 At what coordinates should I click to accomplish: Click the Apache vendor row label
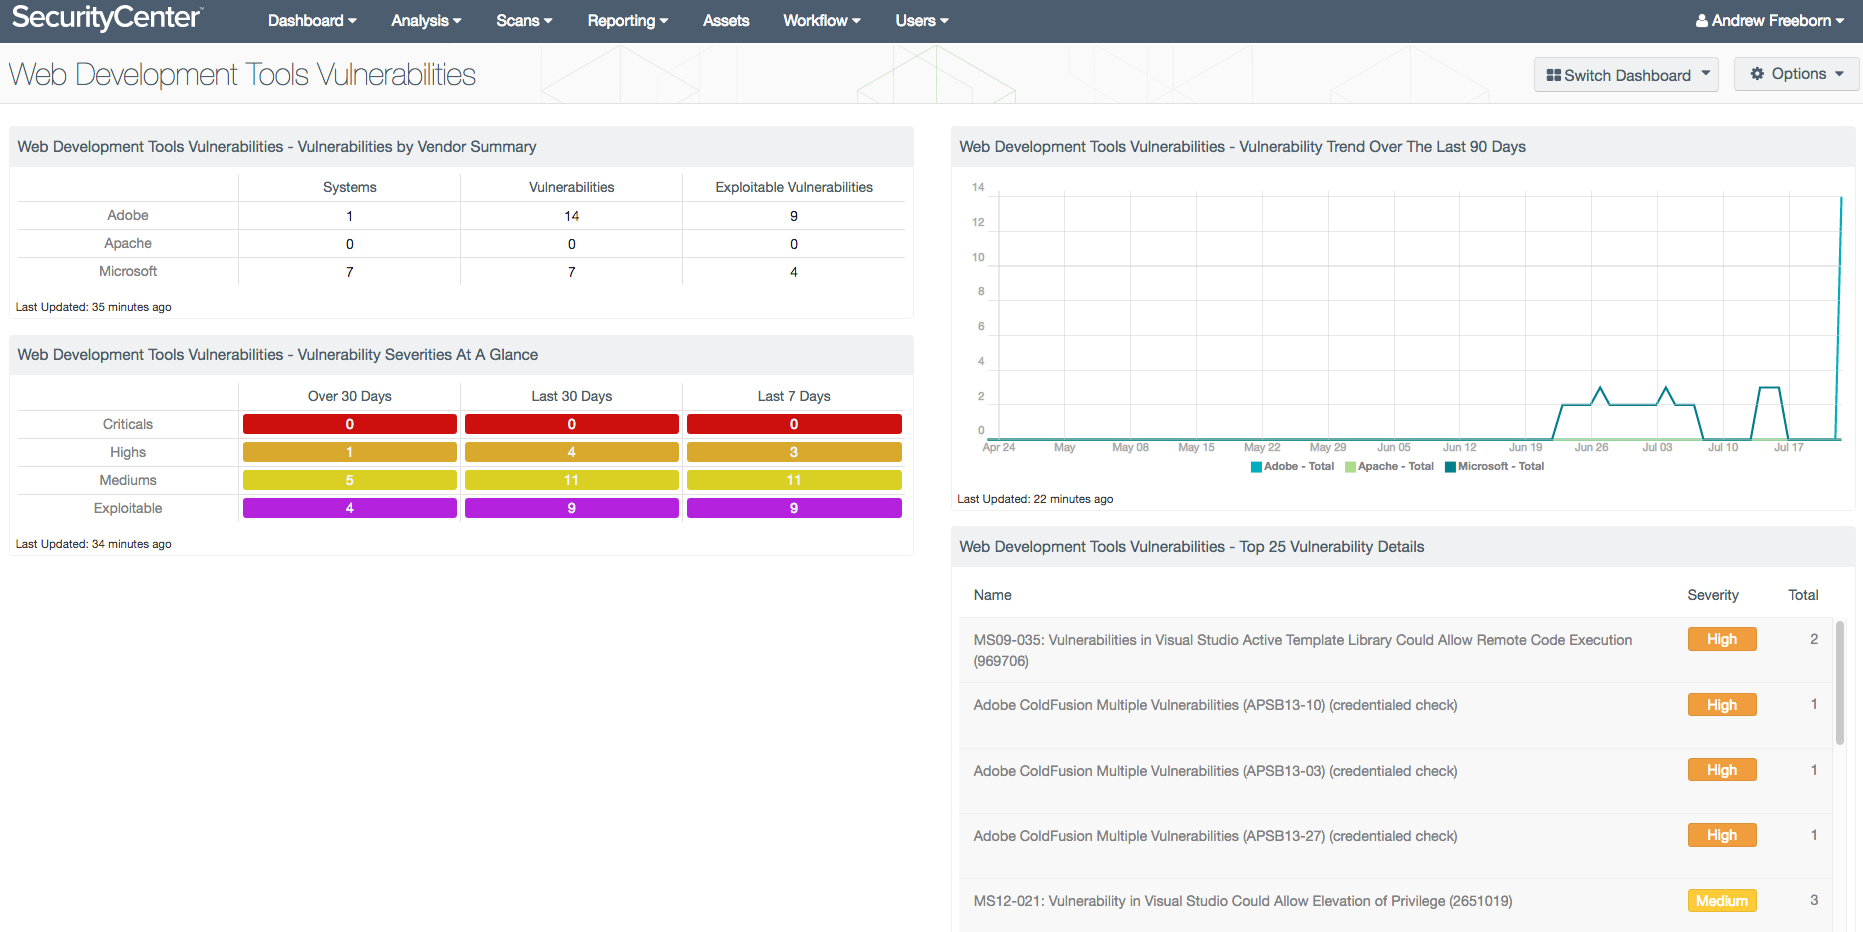pyautogui.click(x=128, y=243)
